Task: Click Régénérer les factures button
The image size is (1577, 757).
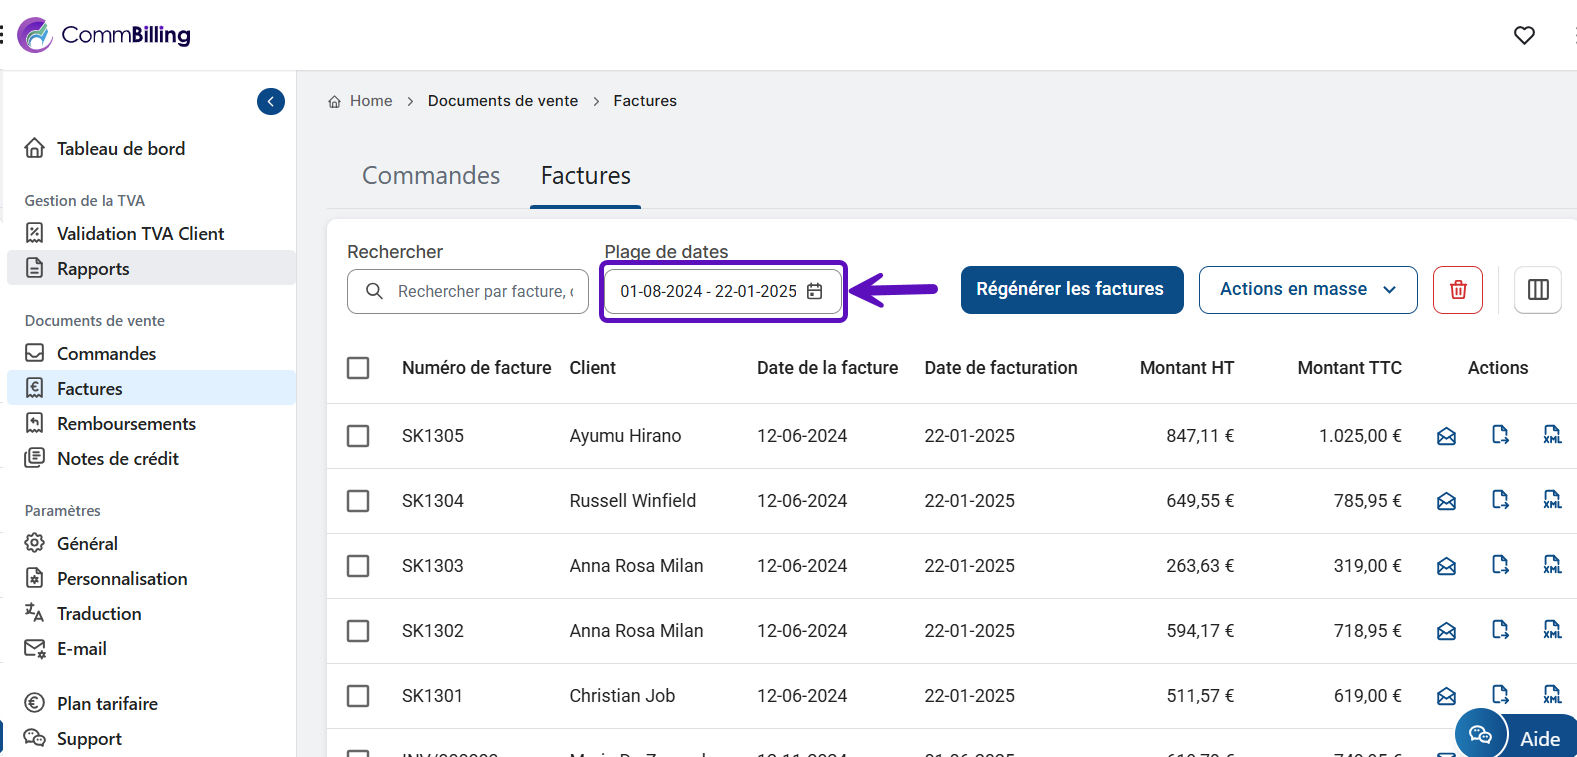Action: point(1071,290)
